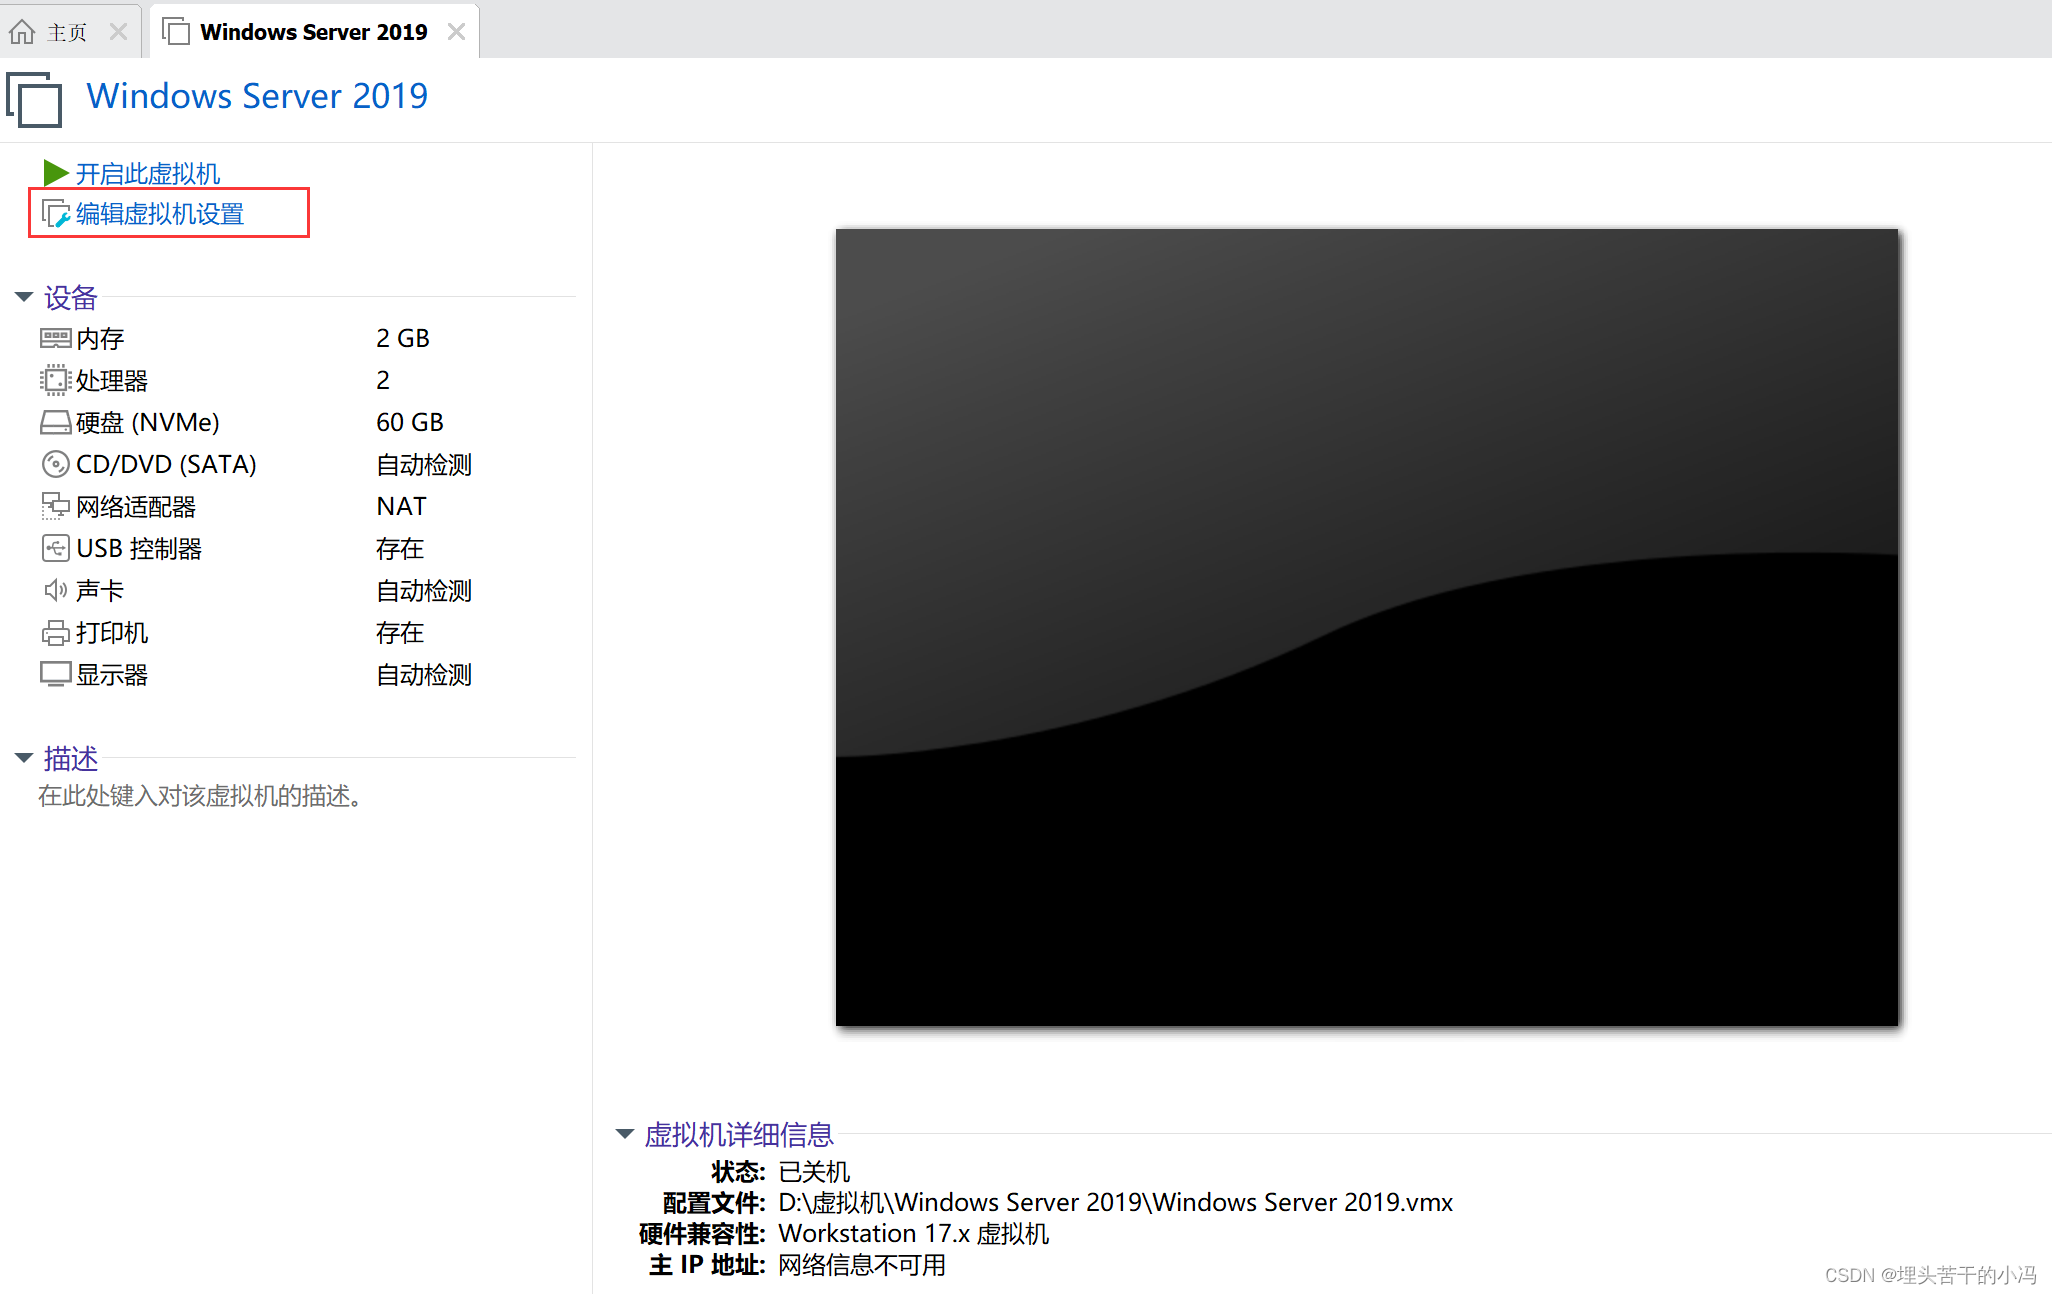Image resolution: width=2052 pixels, height=1294 pixels.
Task: Collapse the 虚拟机详细信息 details section
Action: pyautogui.click(x=625, y=1134)
